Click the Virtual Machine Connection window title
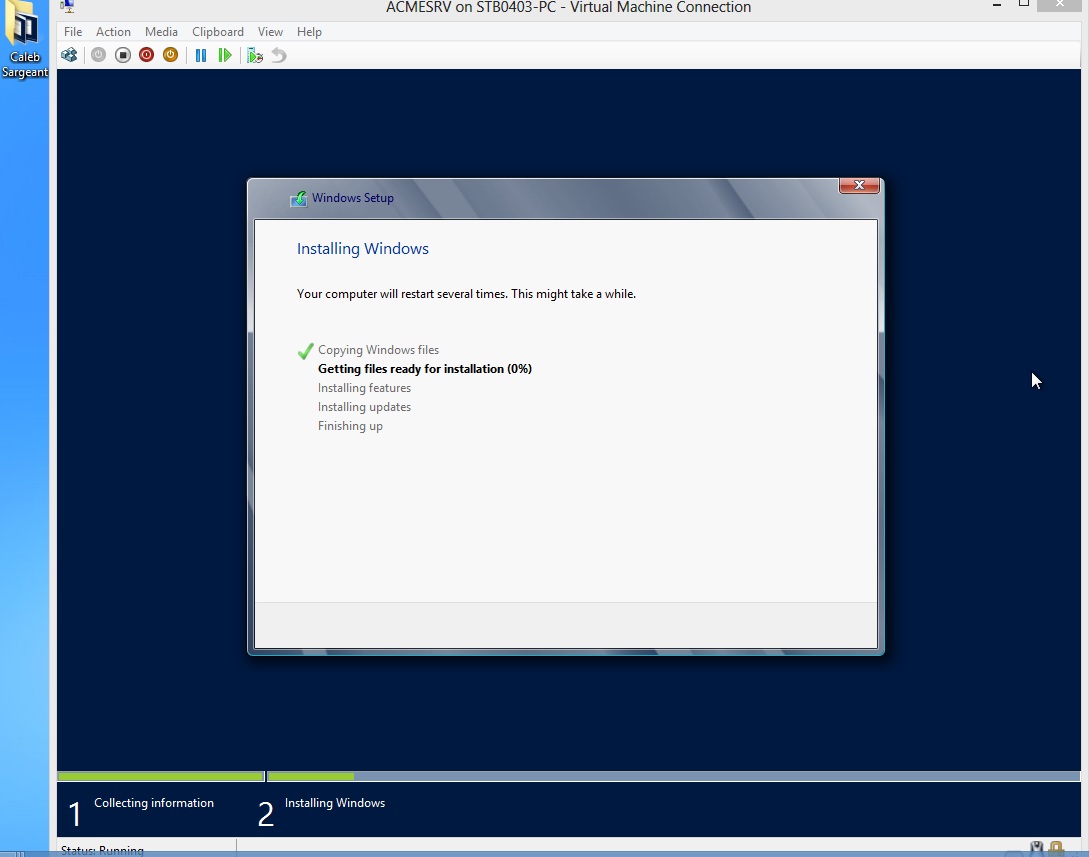The height and width of the screenshot is (857, 1089). (x=568, y=8)
